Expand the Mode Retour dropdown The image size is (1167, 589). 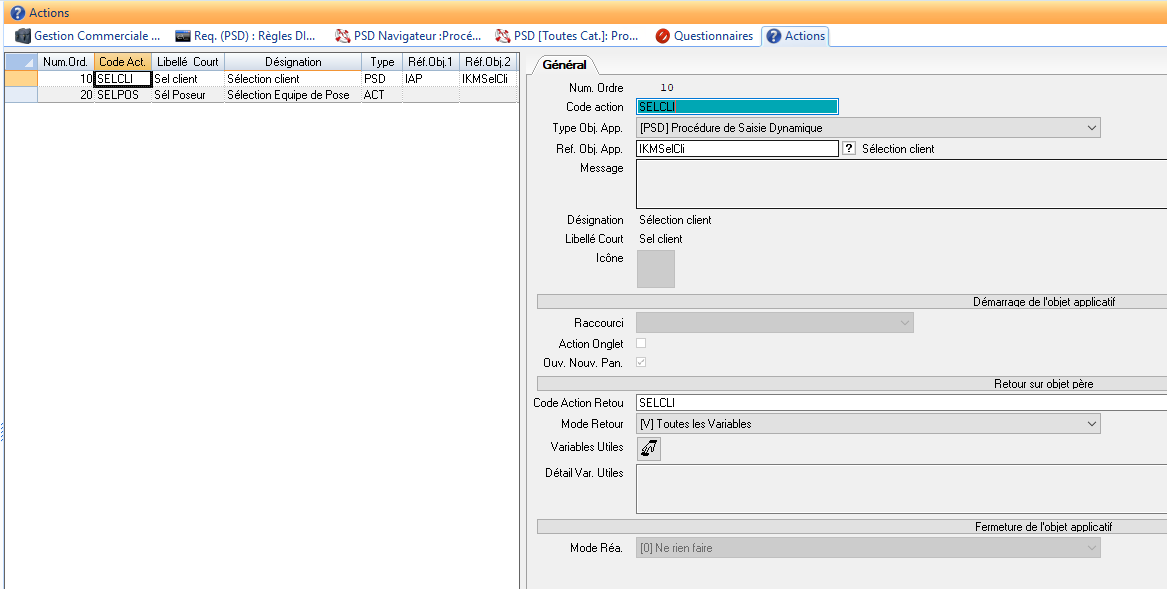(x=1090, y=424)
